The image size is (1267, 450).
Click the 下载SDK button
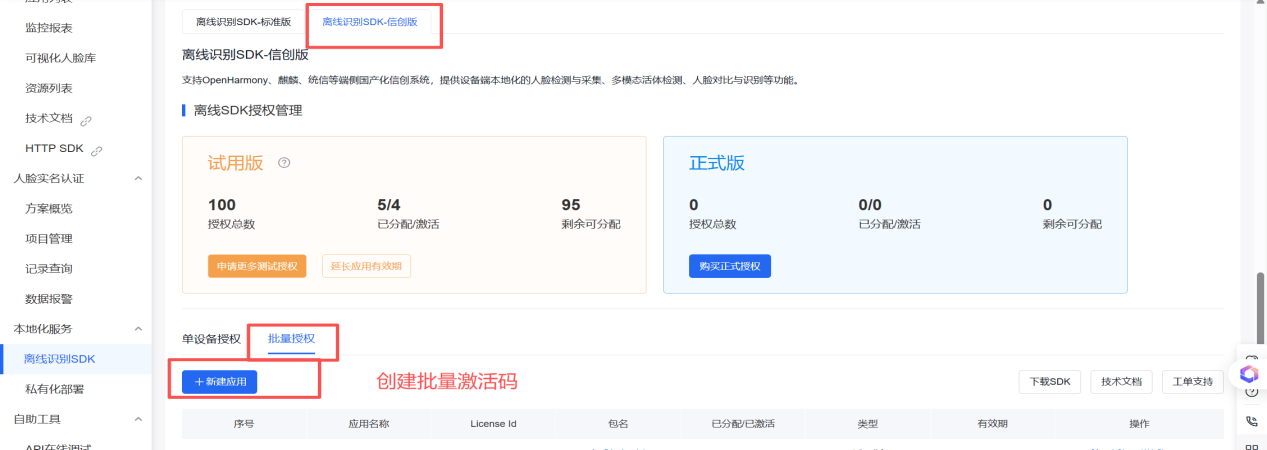[1050, 382]
